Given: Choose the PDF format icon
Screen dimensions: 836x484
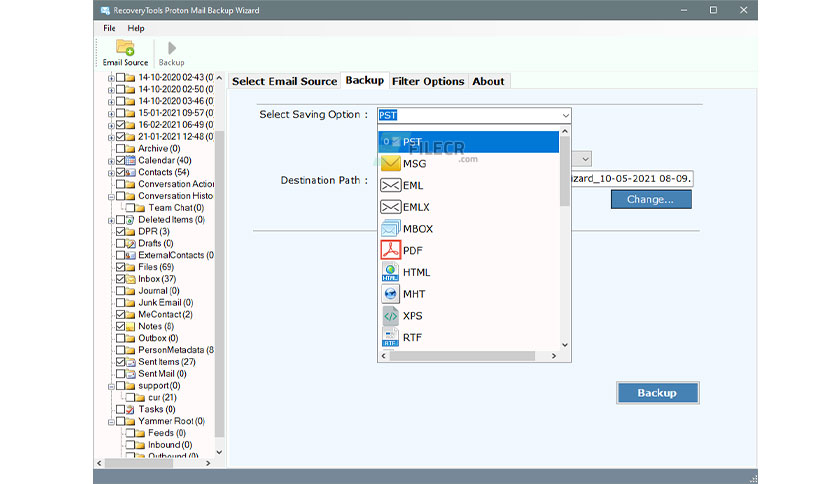Looking at the screenshot, I should tap(390, 251).
